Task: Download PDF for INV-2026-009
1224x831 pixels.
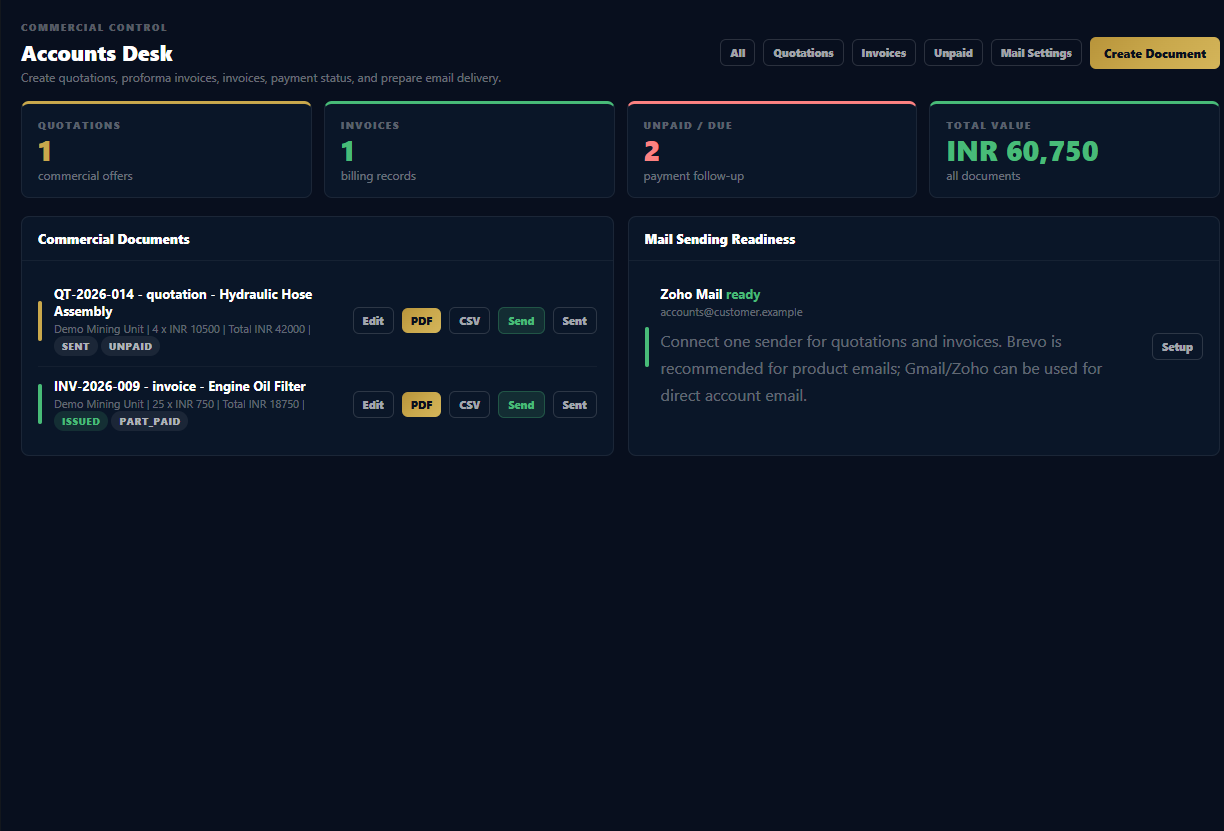Action: coord(421,405)
